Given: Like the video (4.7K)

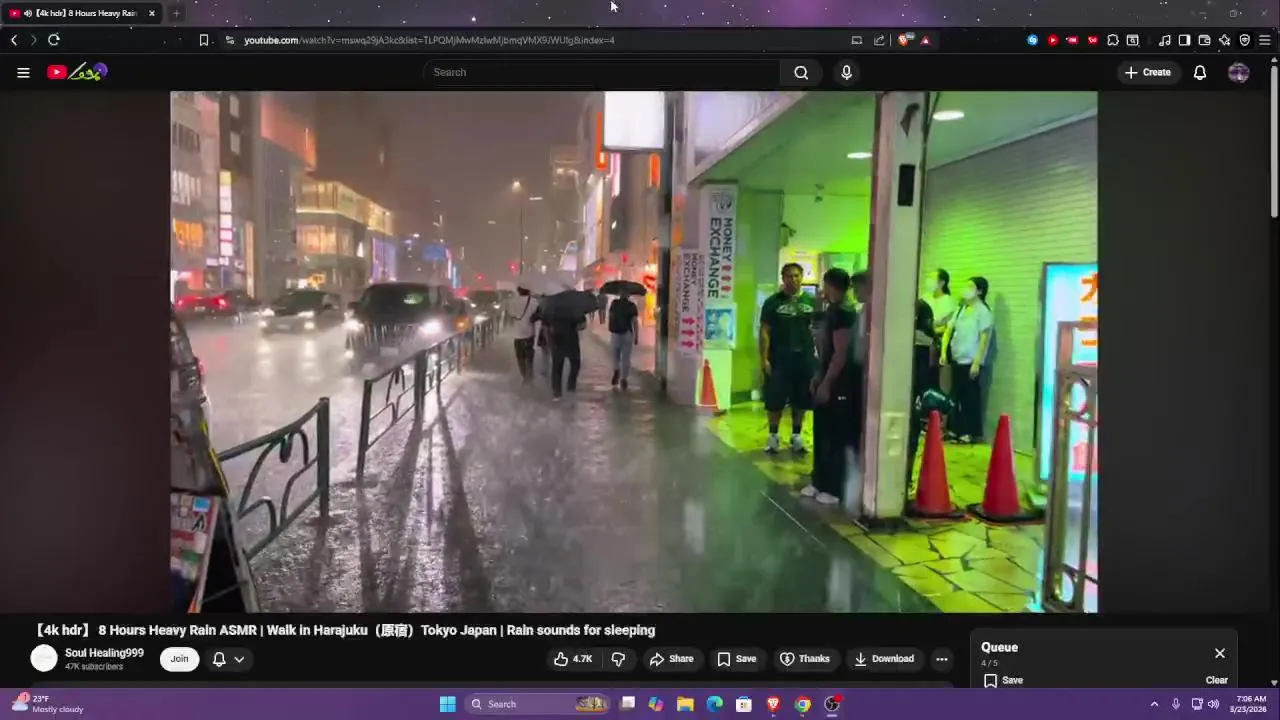Looking at the screenshot, I should click(x=573, y=659).
